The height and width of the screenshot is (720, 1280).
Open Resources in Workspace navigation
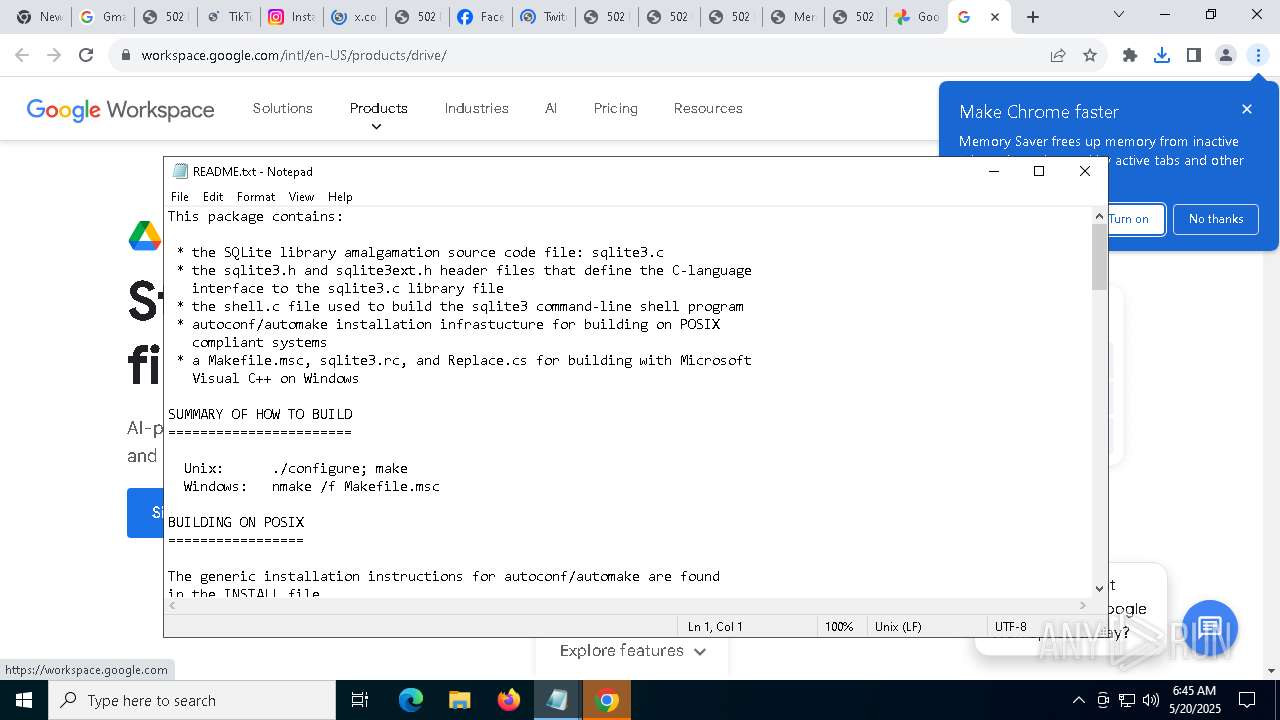click(x=708, y=108)
